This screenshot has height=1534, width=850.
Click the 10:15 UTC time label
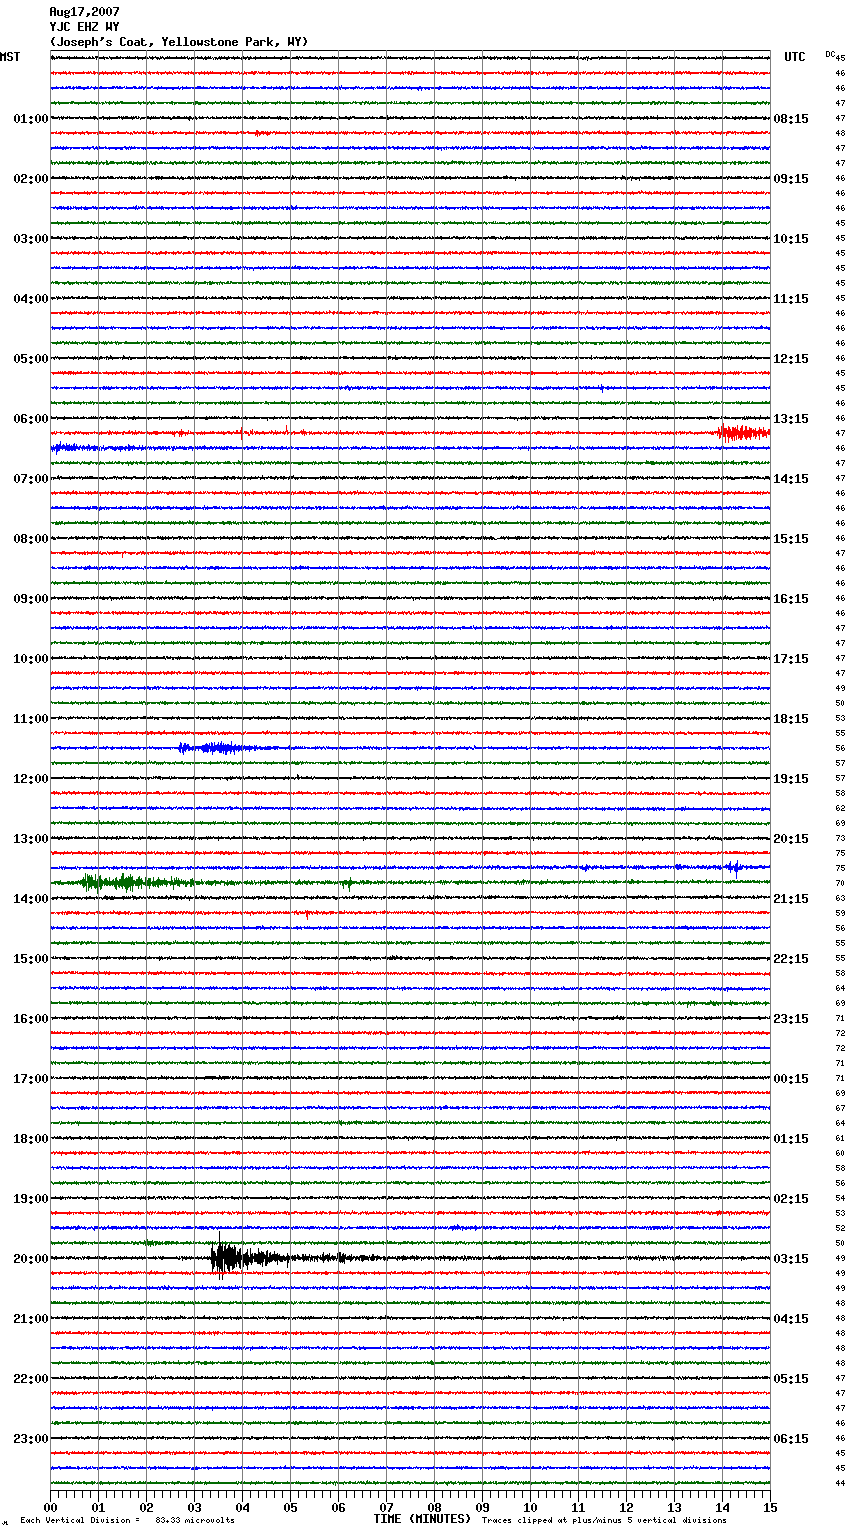pyautogui.click(x=791, y=239)
